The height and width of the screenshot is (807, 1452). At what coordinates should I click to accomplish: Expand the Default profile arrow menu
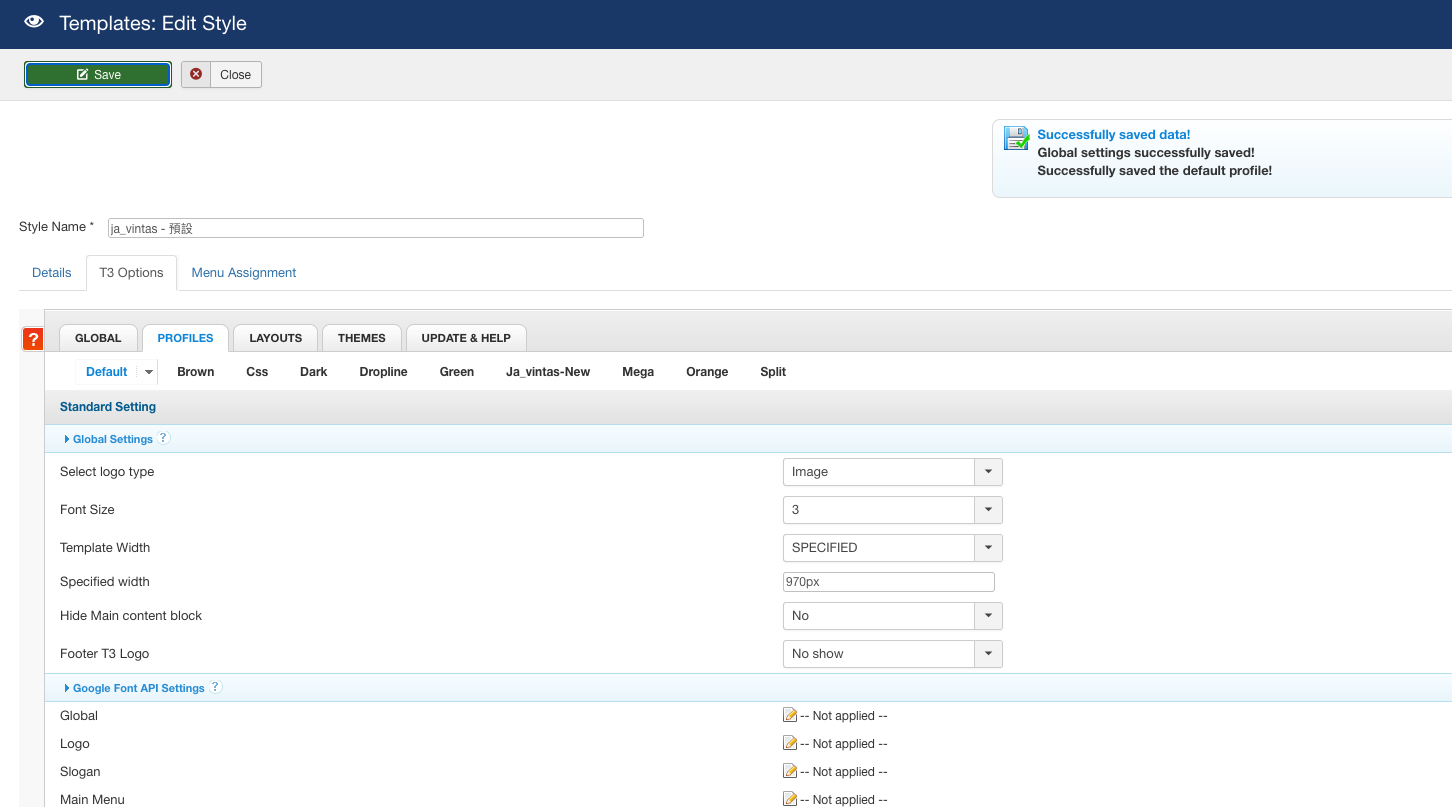click(149, 372)
